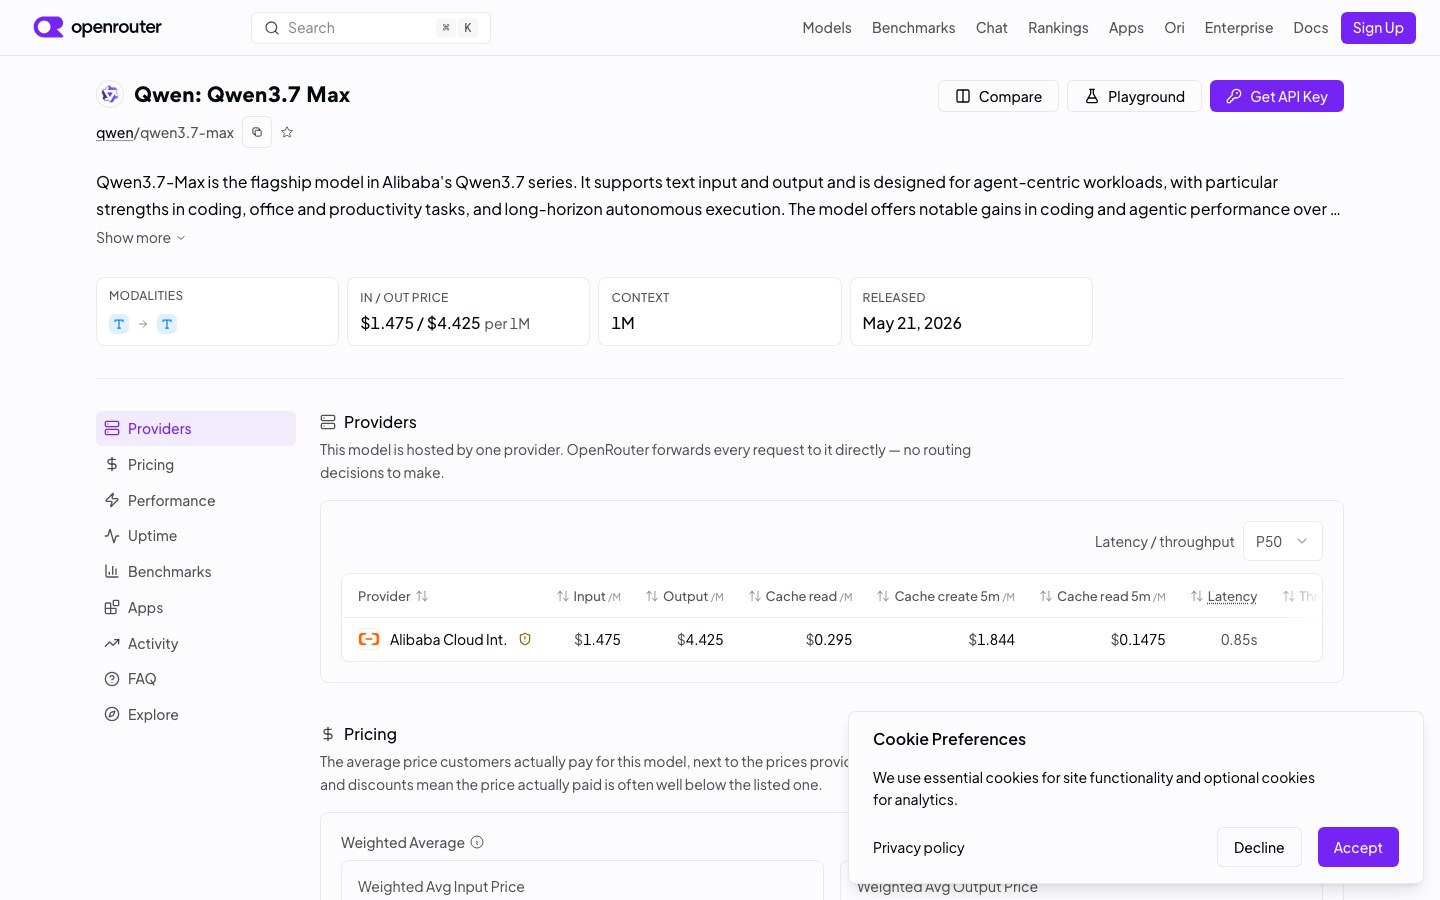Viewport: 1440px width, 900px height.
Task: Click the Compare columns icon
Action: 963,96
